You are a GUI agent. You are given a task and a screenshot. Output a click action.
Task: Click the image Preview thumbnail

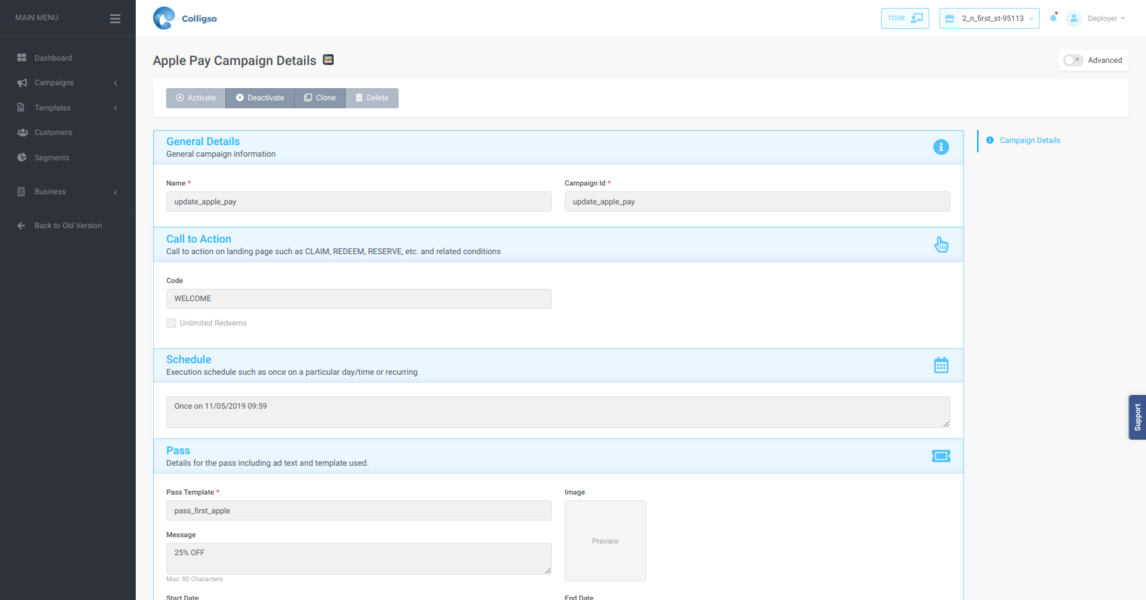tap(605, 541)
